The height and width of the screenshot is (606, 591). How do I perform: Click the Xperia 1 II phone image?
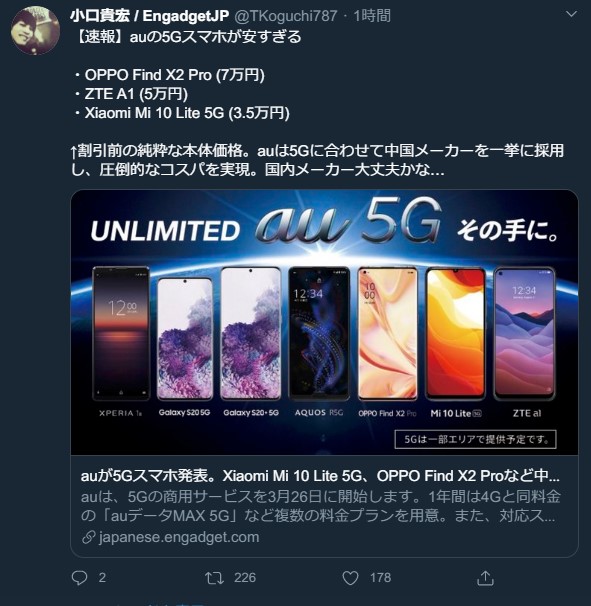click(x=121, y=334)
